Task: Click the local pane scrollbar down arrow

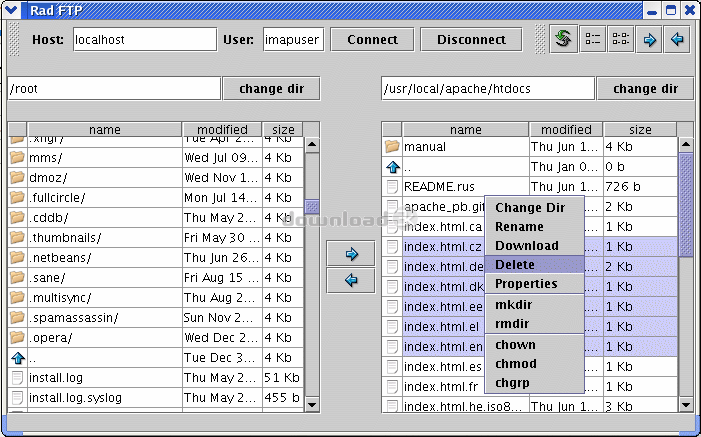Action: click(312, 403)
